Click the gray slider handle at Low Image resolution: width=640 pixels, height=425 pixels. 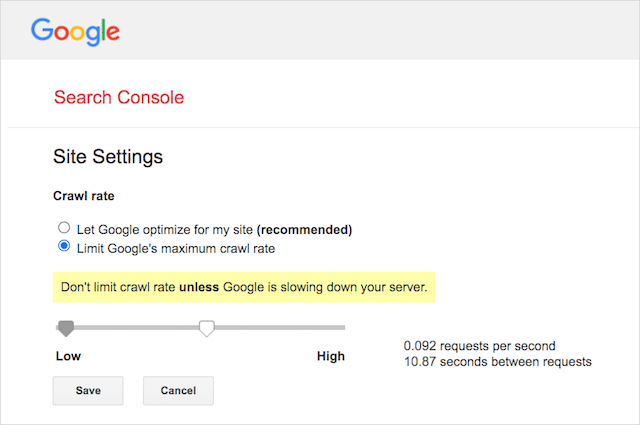66,328
